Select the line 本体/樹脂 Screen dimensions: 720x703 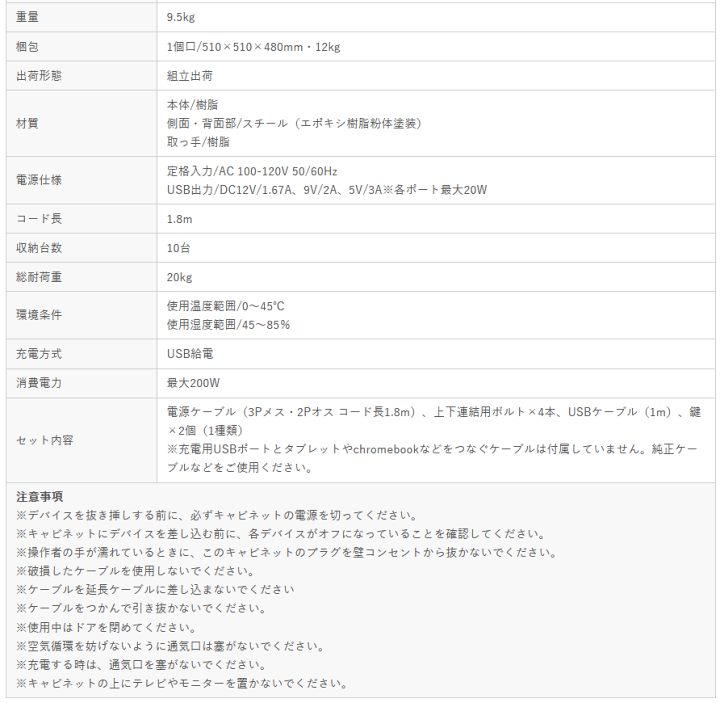click(x=192, y=105)
